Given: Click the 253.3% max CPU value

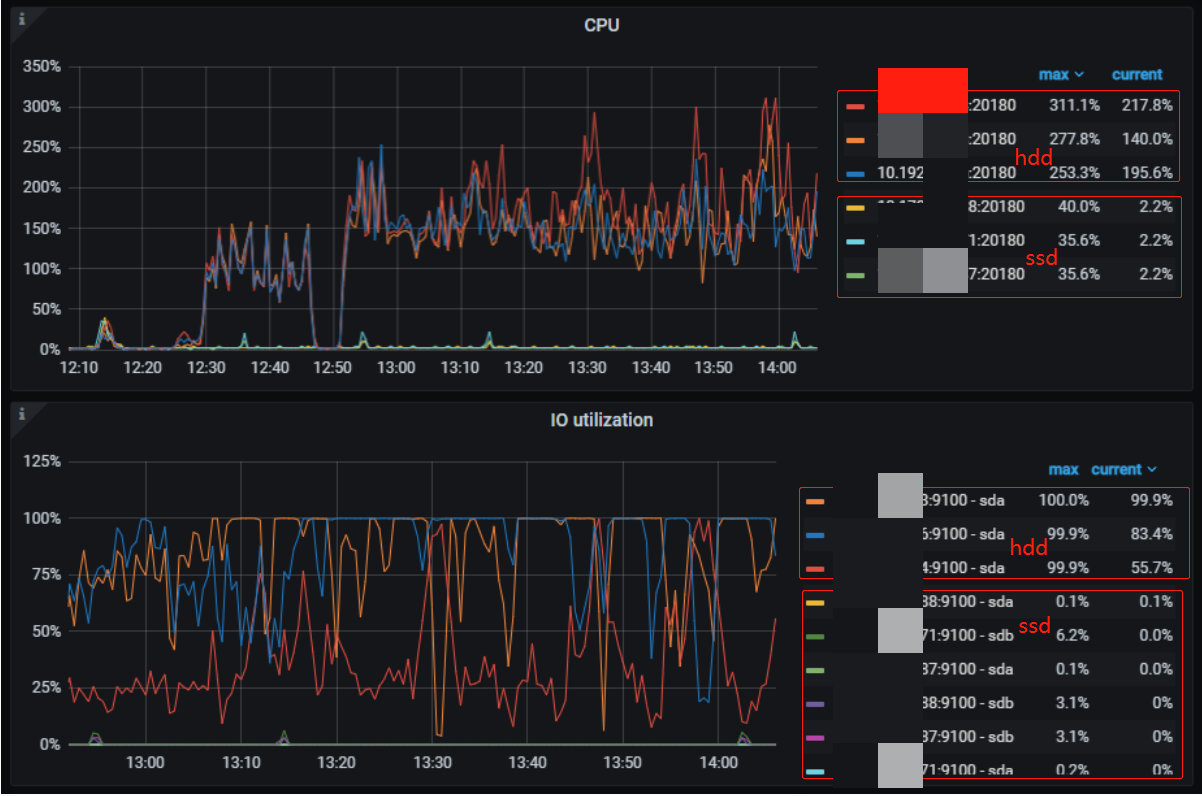Looking at the screenshot, I should [x=1074, y=173].
